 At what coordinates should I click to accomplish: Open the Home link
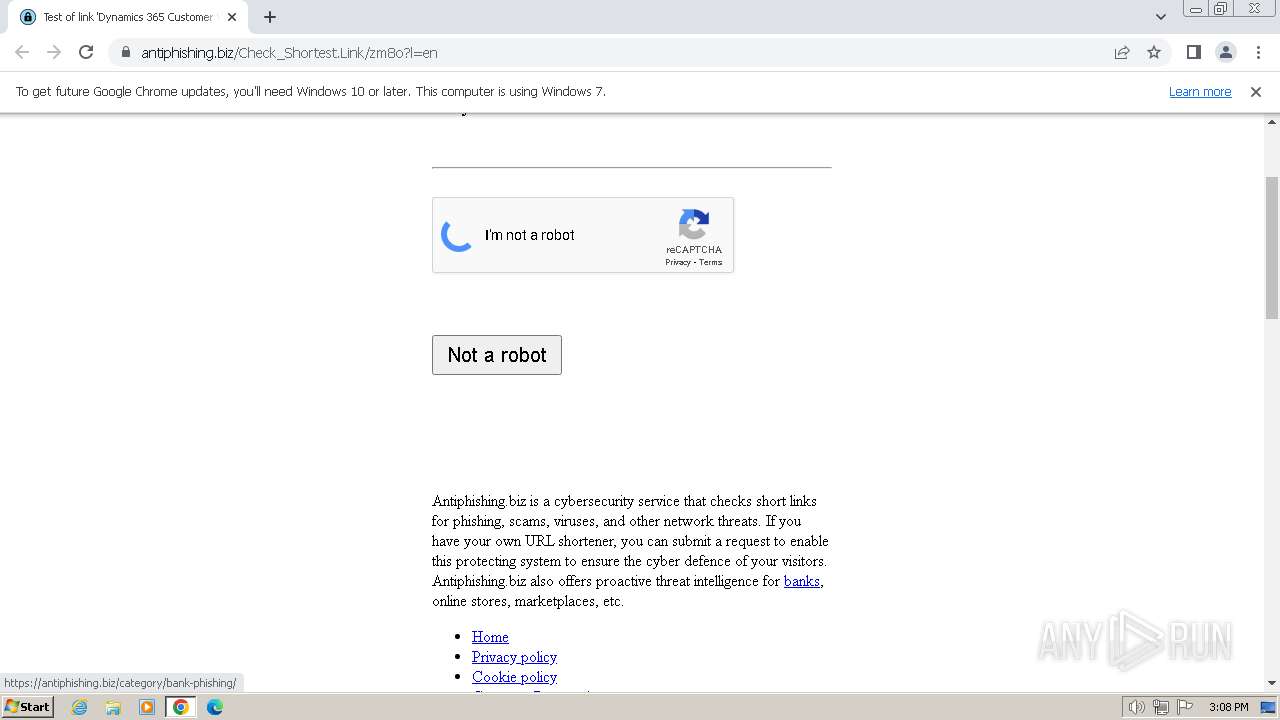coord(490,637)
